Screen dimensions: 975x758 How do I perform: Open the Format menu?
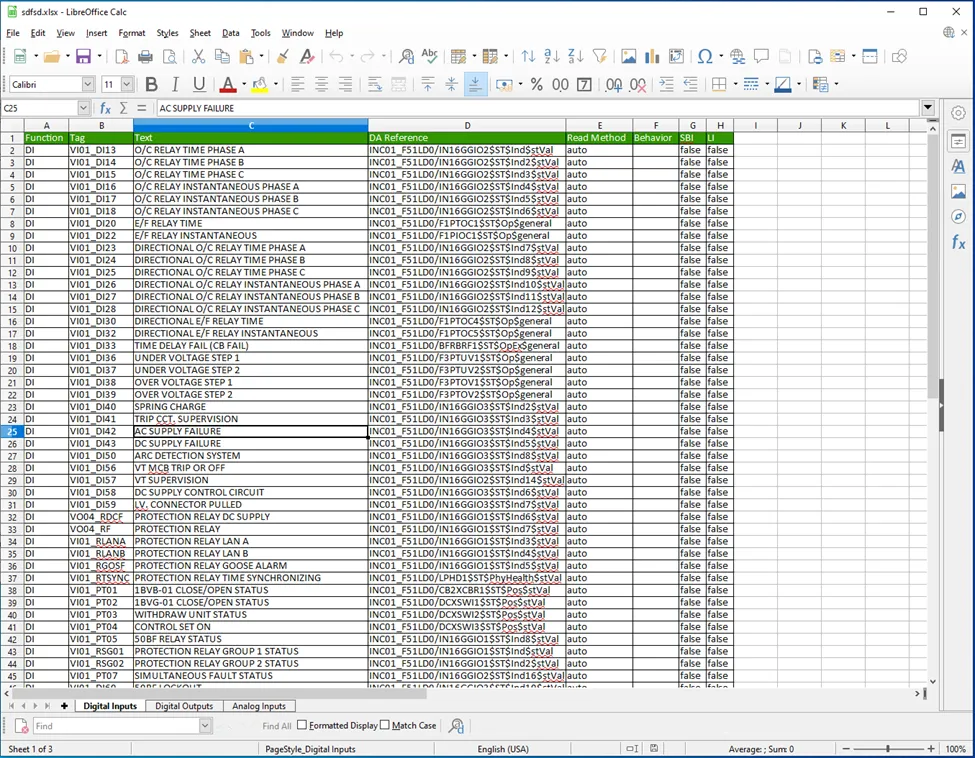click(132, 33)
